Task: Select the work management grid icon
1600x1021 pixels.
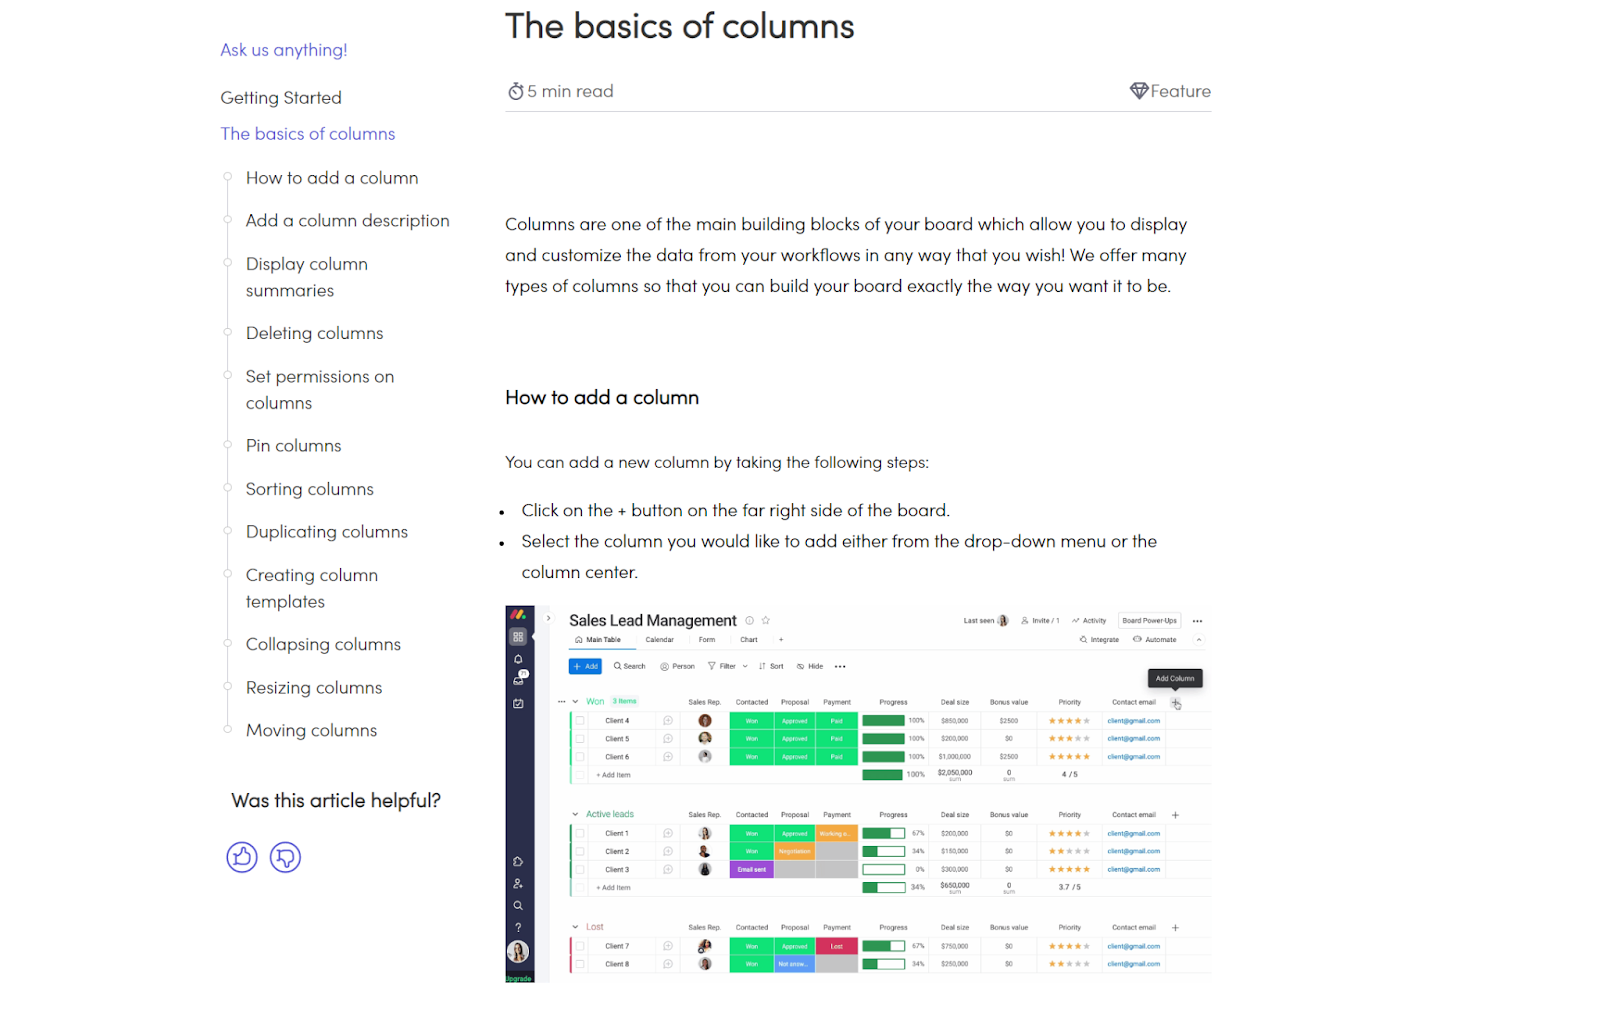Action: tap(518, 637)
